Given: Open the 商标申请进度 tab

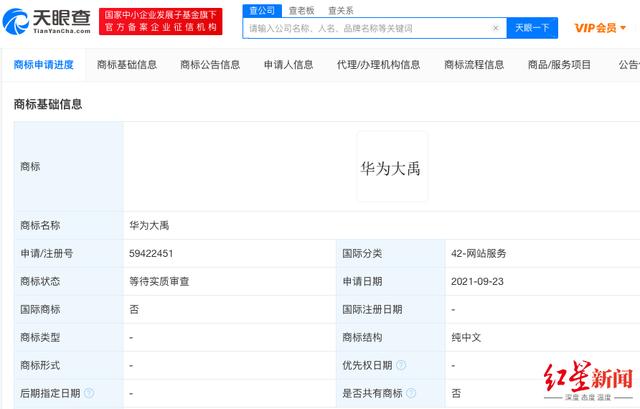Looking at the screenshot, I should [x=44, y=65].
